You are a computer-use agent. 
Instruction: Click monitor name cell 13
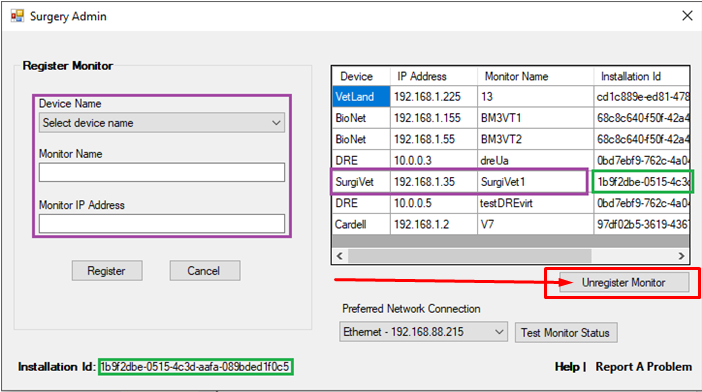[x=535, y=97]
